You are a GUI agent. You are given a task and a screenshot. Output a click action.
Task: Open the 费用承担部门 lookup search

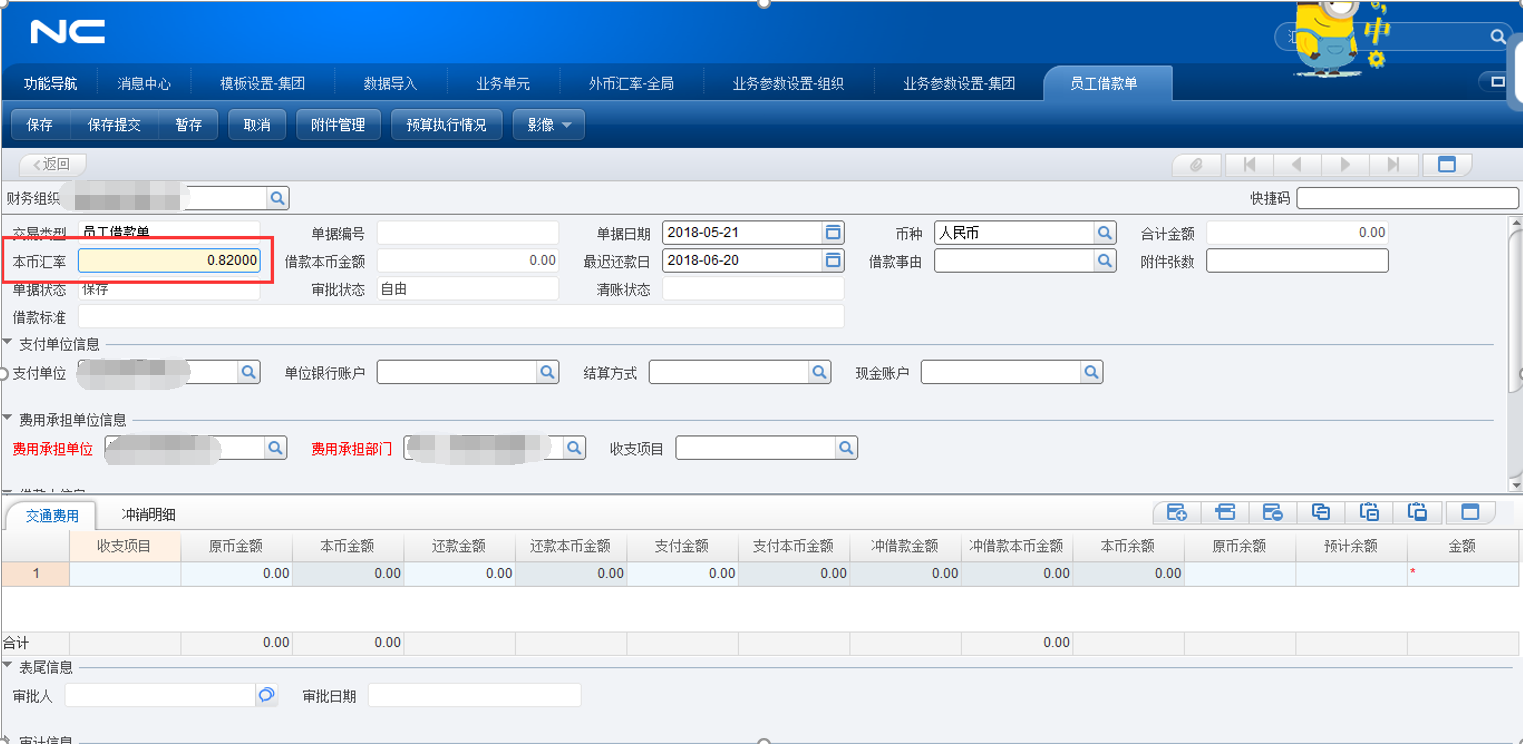574,448
